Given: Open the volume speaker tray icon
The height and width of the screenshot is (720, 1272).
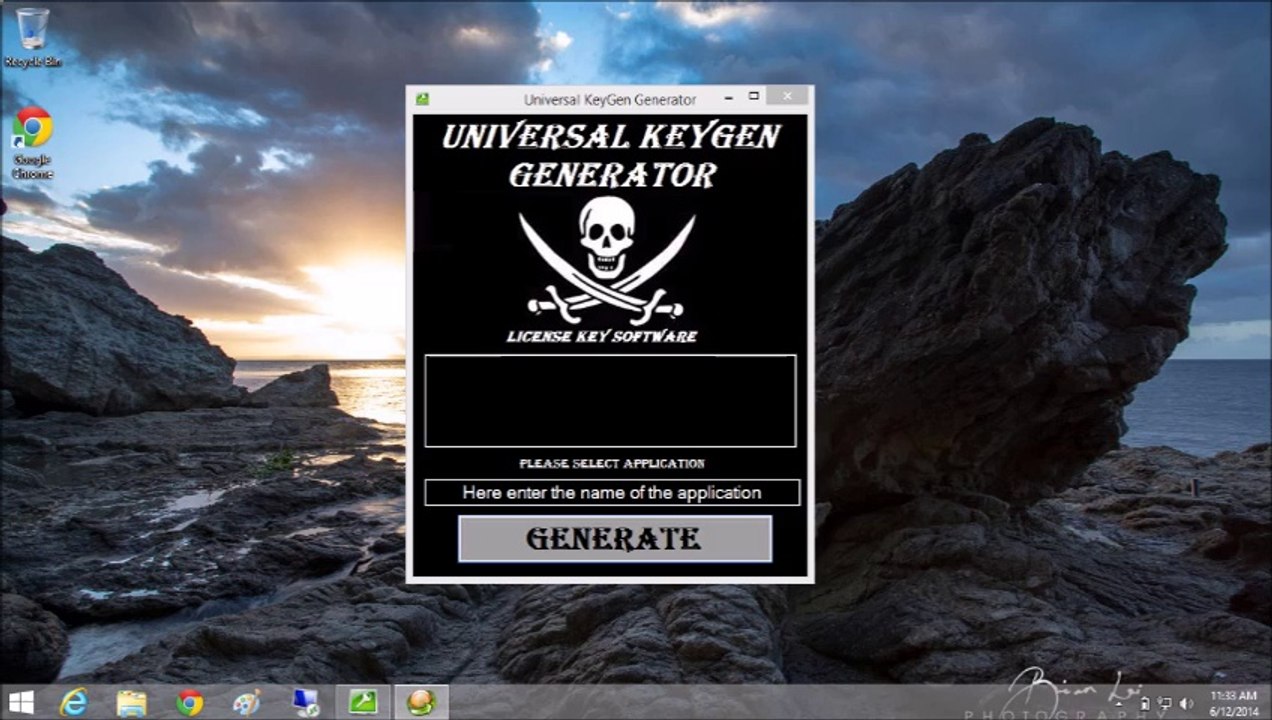Looking at the screenshot, I should coord(1186,704).
